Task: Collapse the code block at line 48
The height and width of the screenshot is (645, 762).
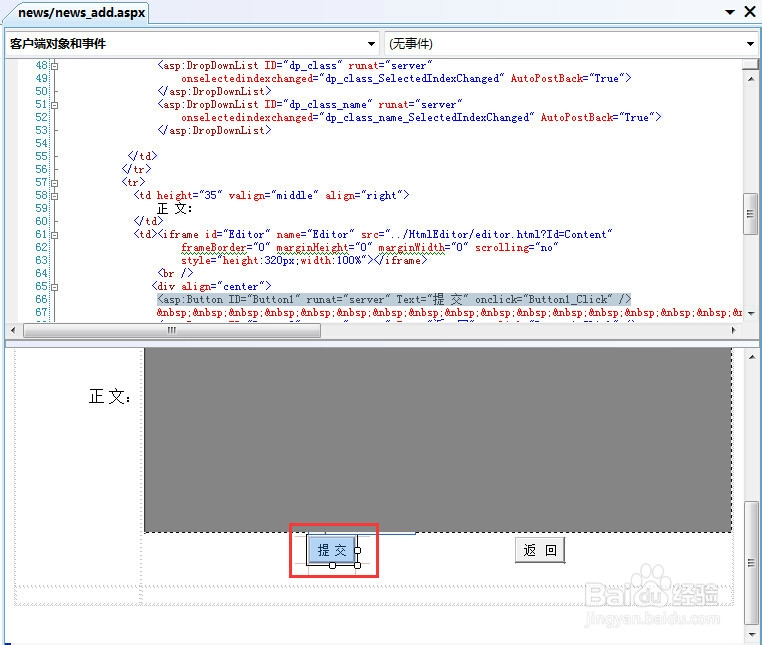Action: coord(54,66)
